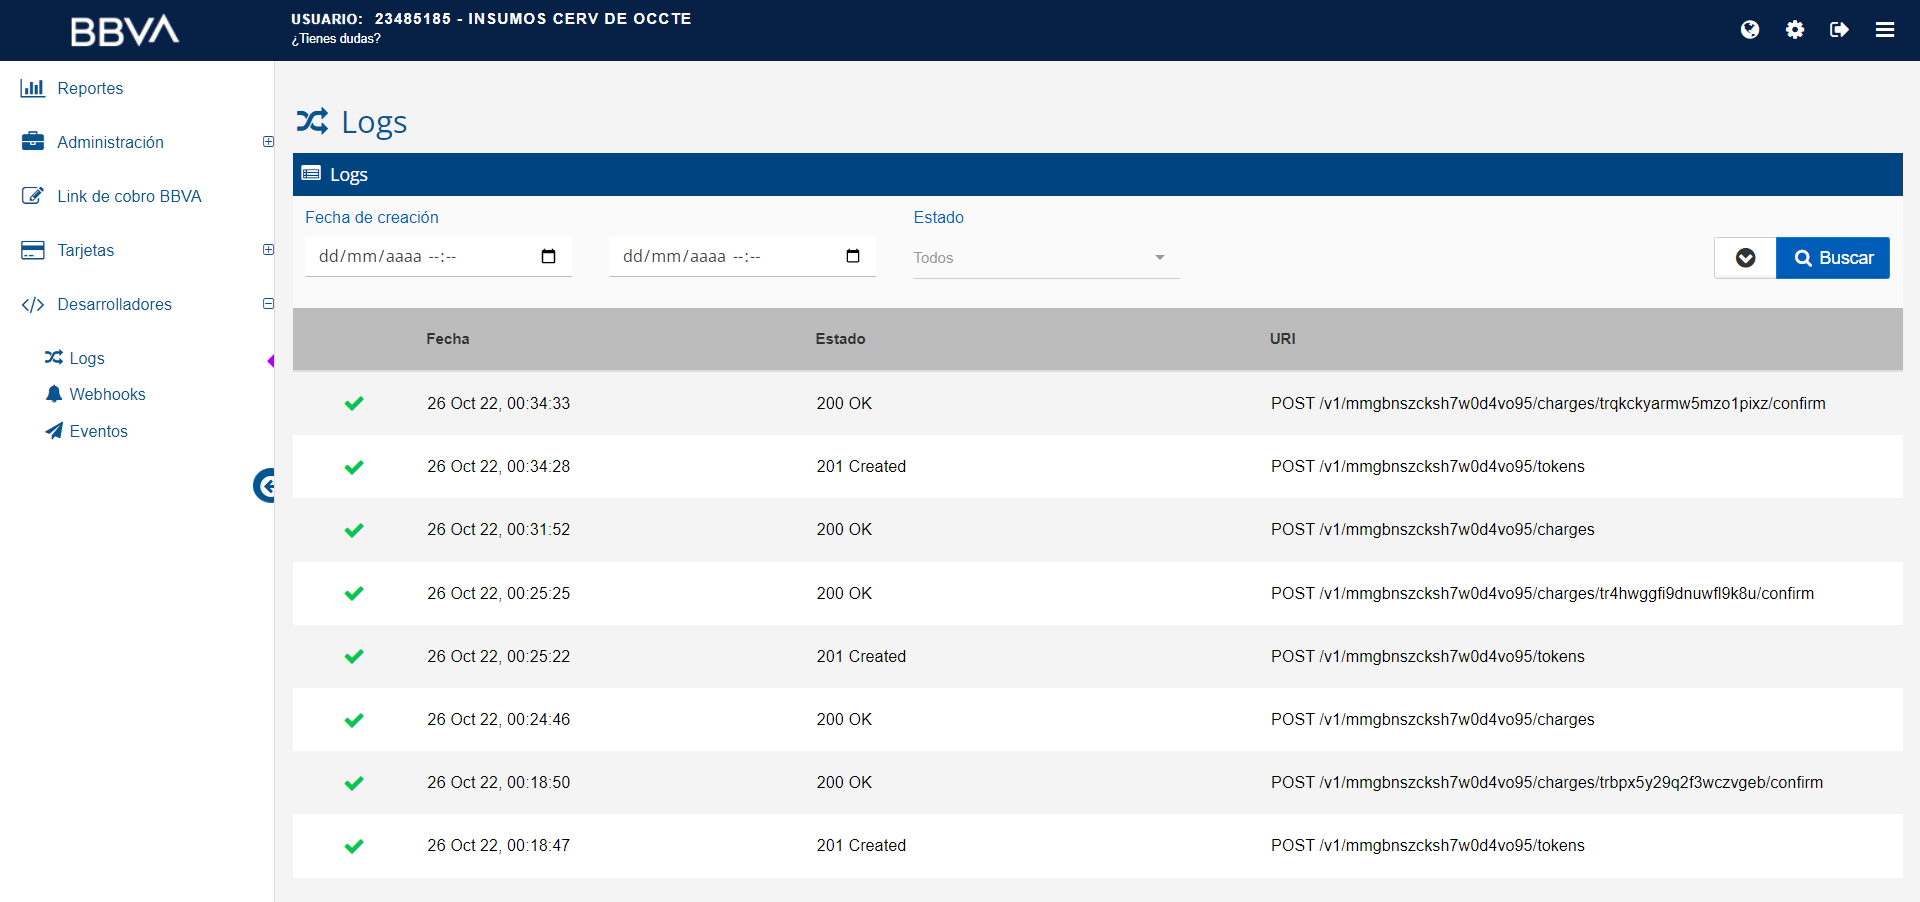Click the URI column header
This screenshot has height=902, width=1920.
pyautogui.click(x=1282, y=339)
